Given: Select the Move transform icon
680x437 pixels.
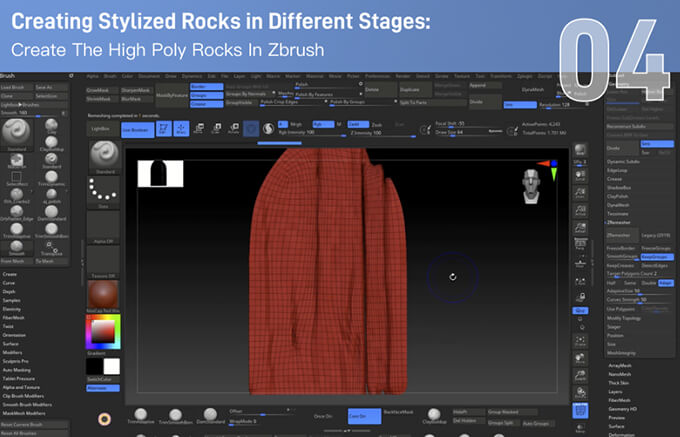Looking at the screenshot, I should pyautogui.click(x=199, y=129).
